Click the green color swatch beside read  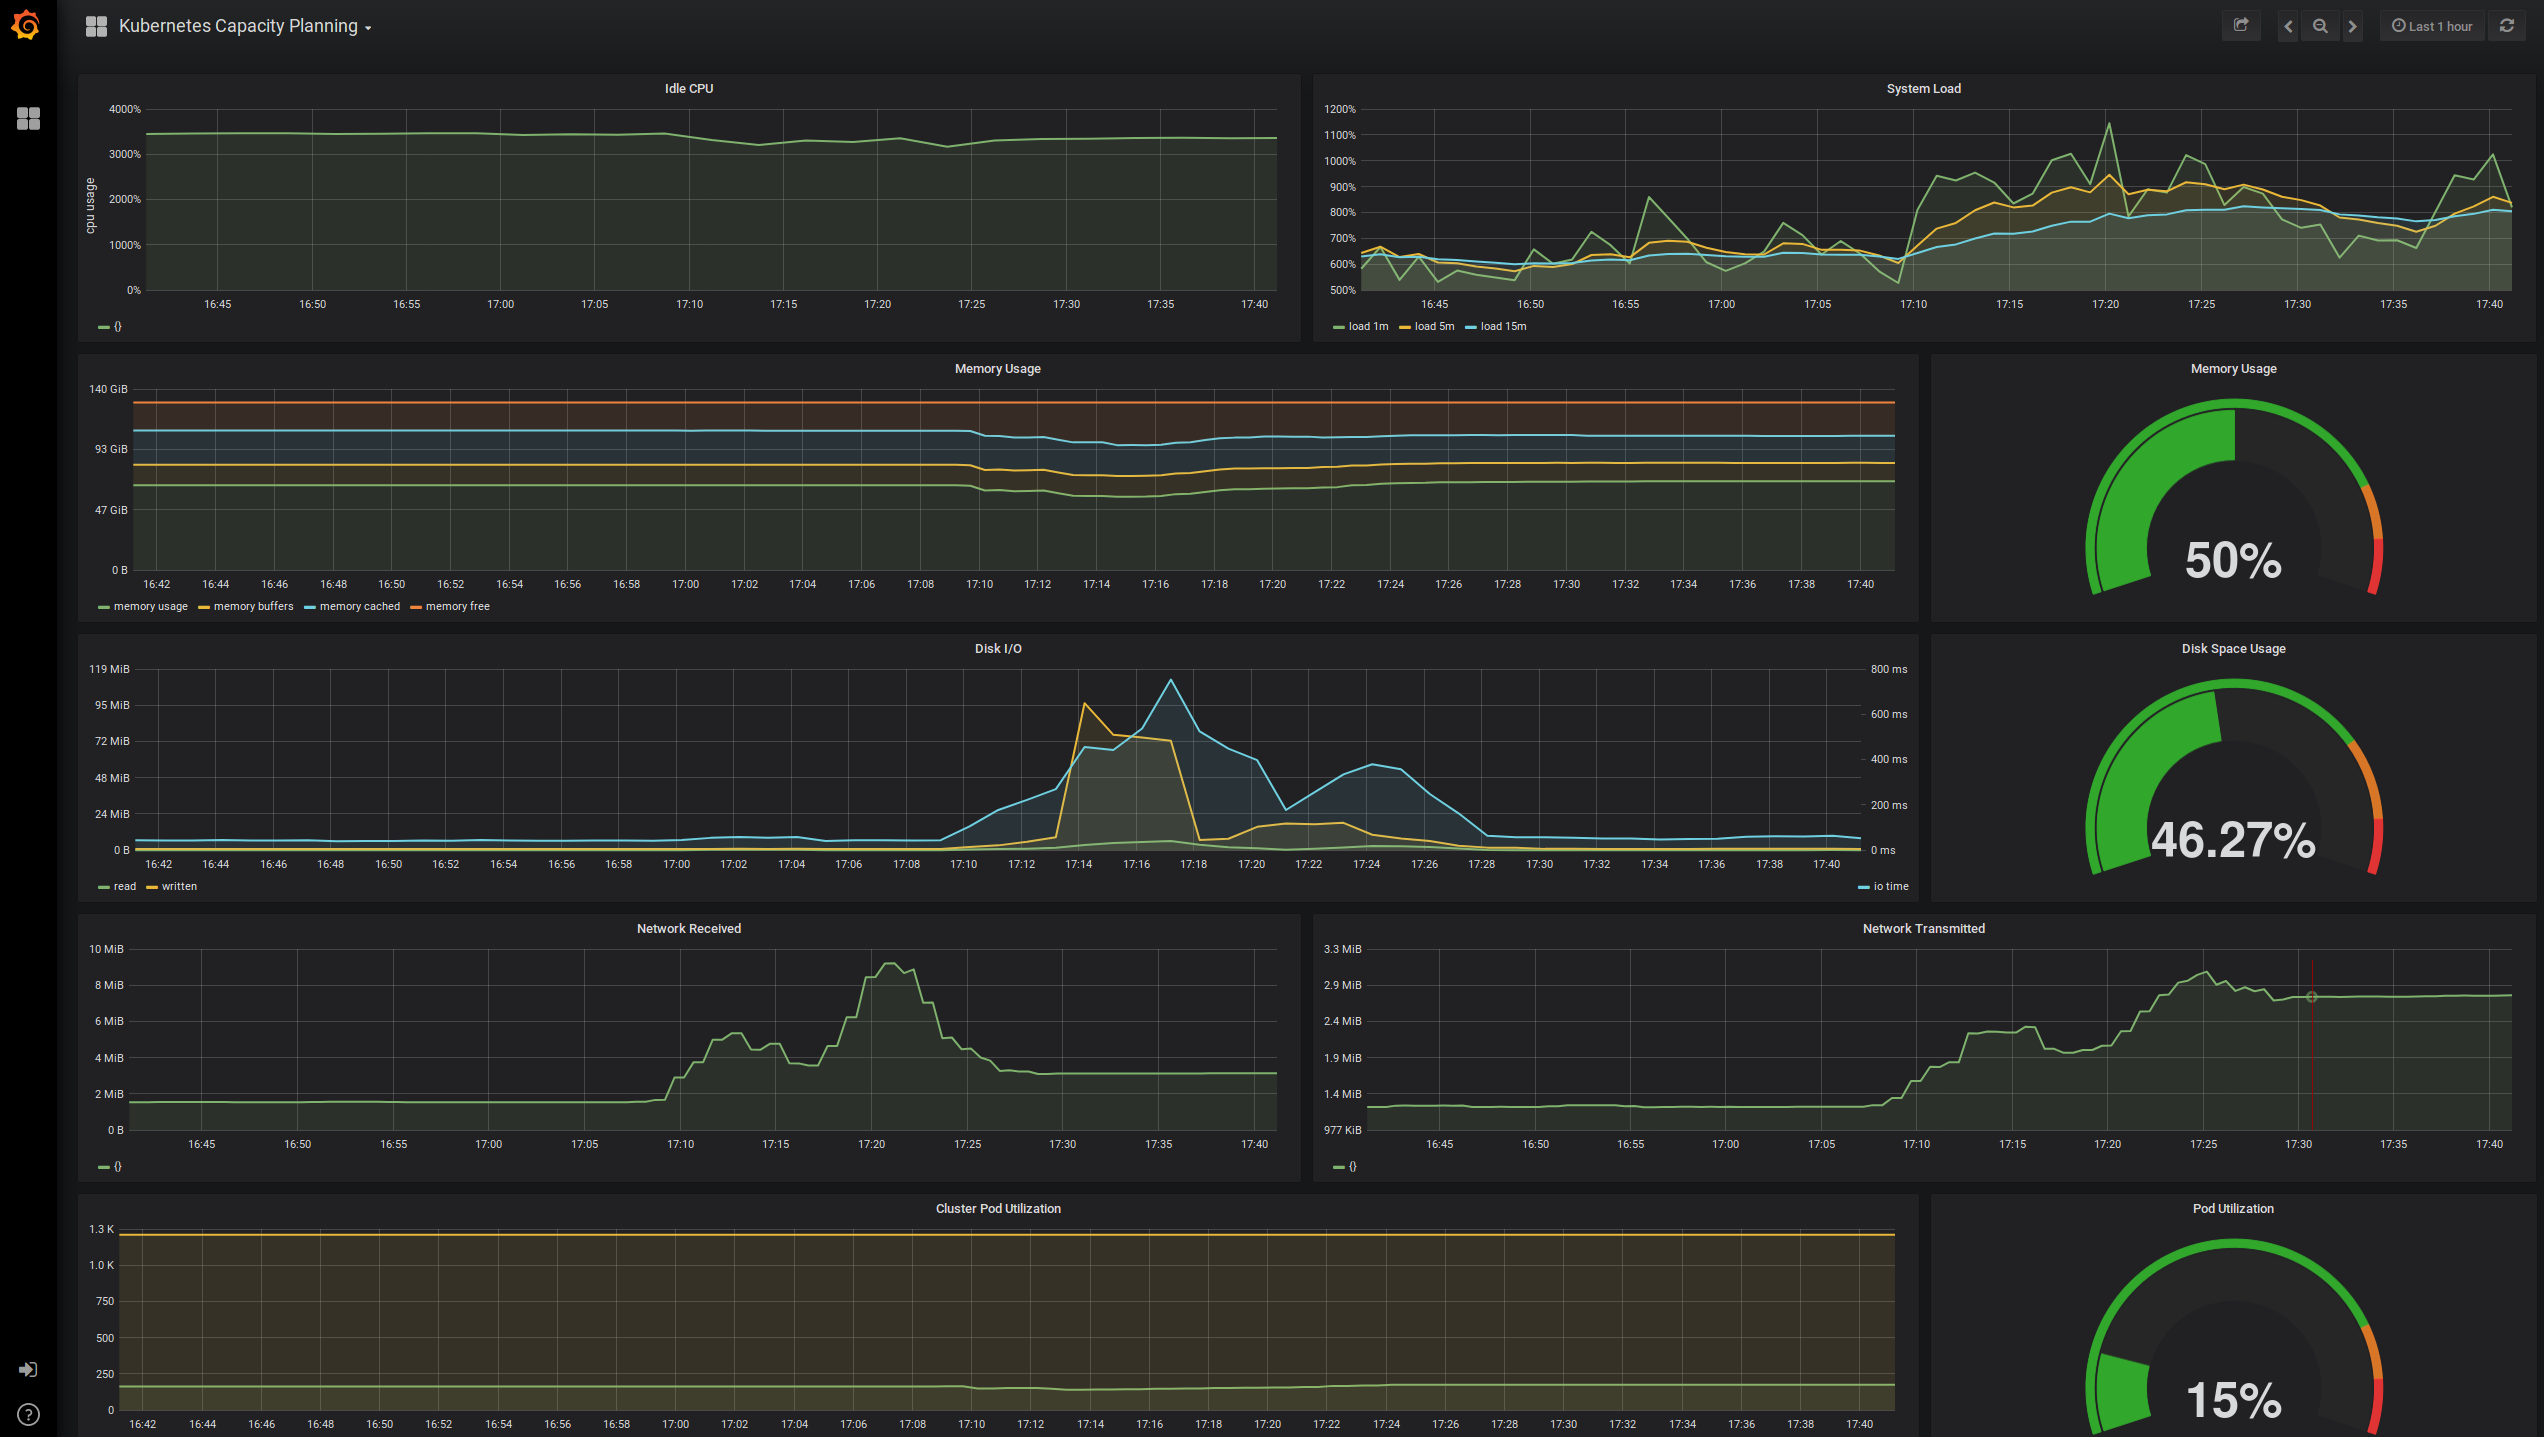click(x=103, y=886)
